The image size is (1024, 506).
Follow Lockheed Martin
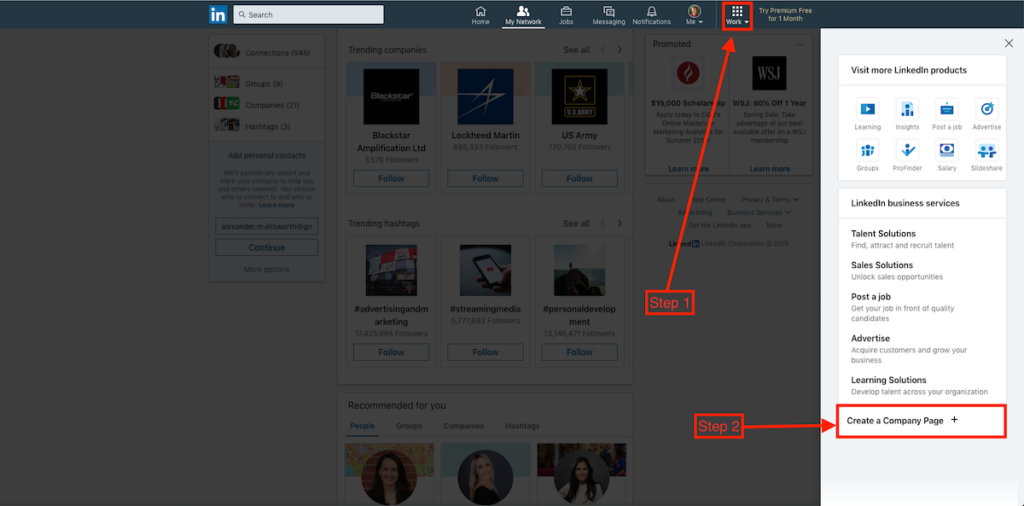pyautogui.click(x=485, y=178)
